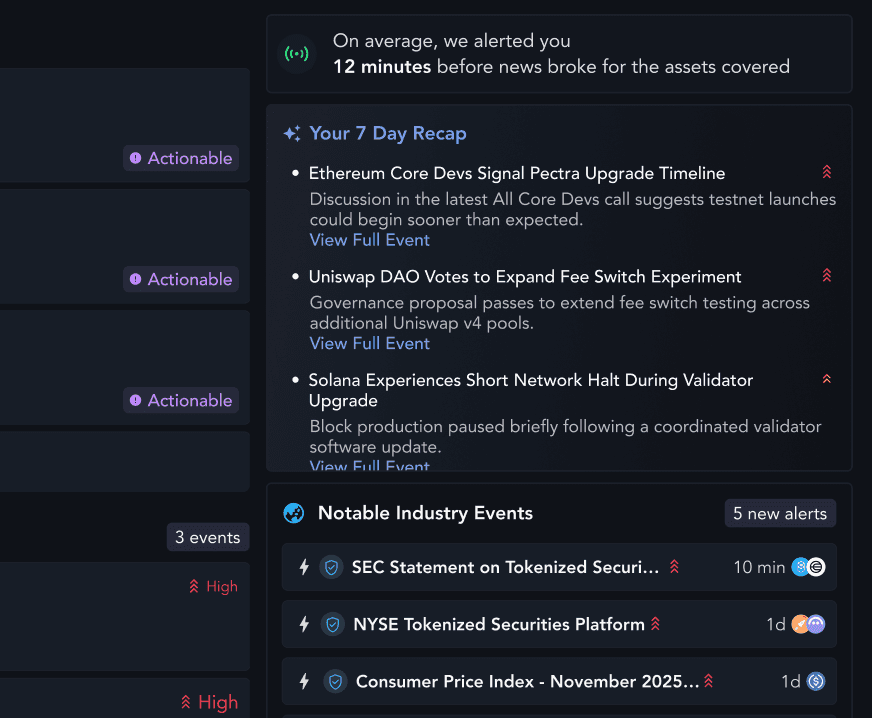Screen dimensions: 872x718
Task: Click the severity chevrons on Uniswap DAO item
Action: [x=826, y=275]
